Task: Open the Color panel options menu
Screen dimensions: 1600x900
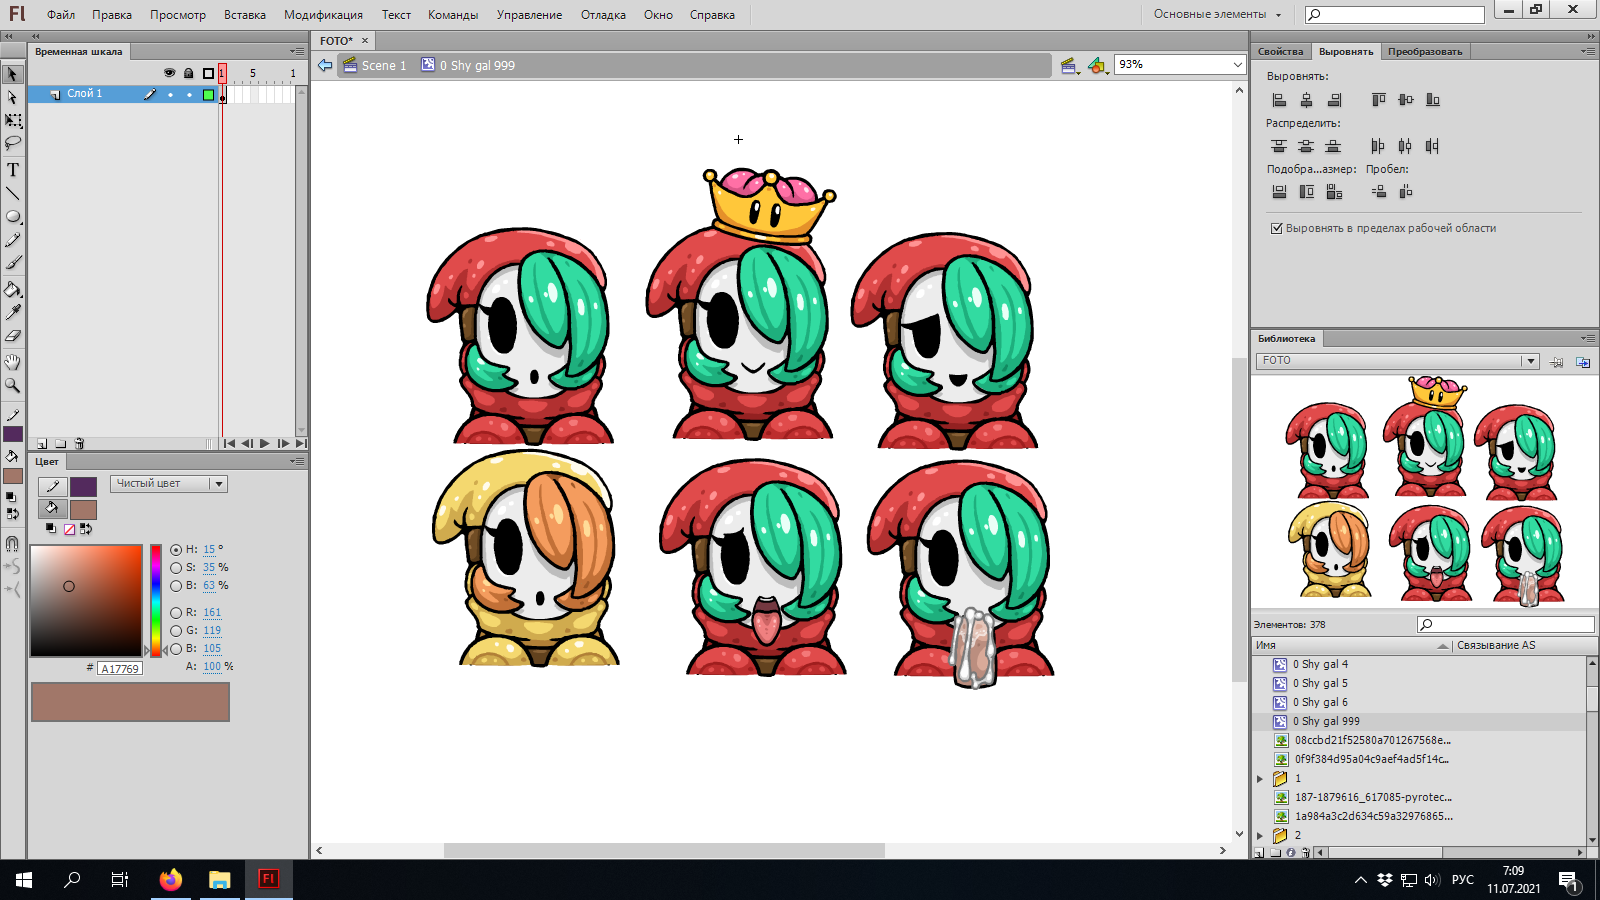Action: 297,461
